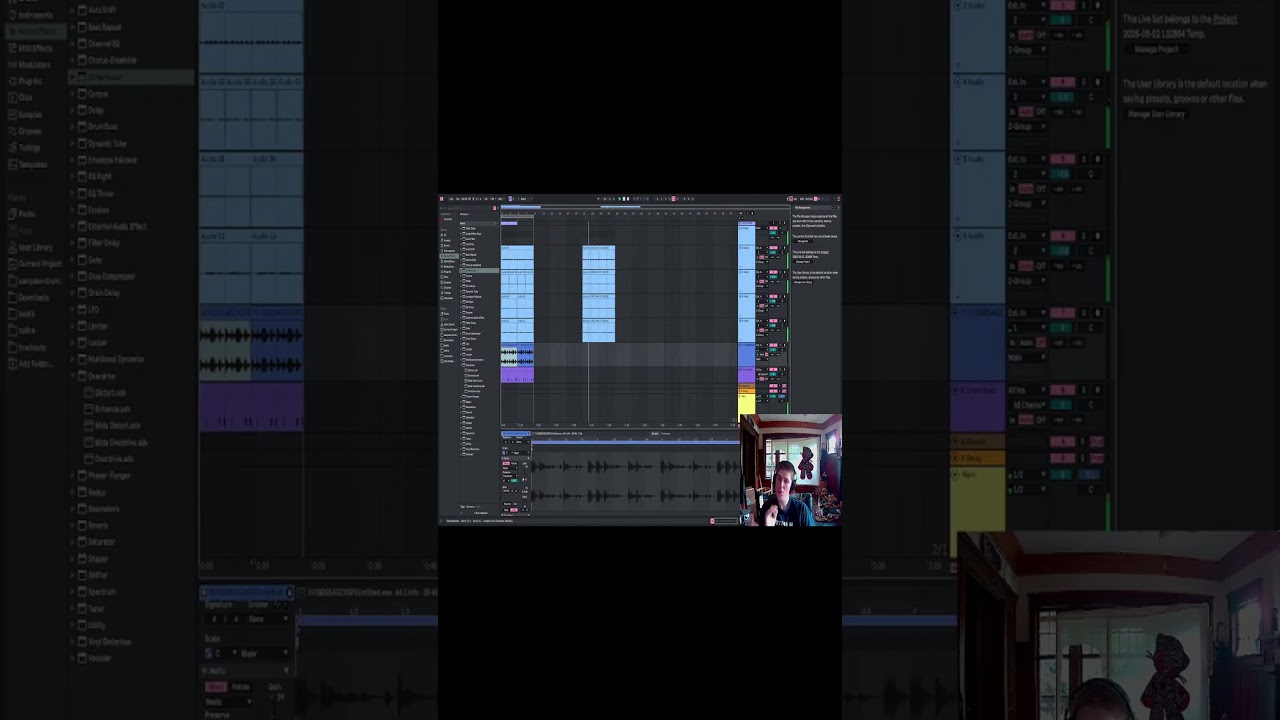Select the purple MIDI clip in arrangement
This screenshot has width=1280, height=720.
[517, 375]
